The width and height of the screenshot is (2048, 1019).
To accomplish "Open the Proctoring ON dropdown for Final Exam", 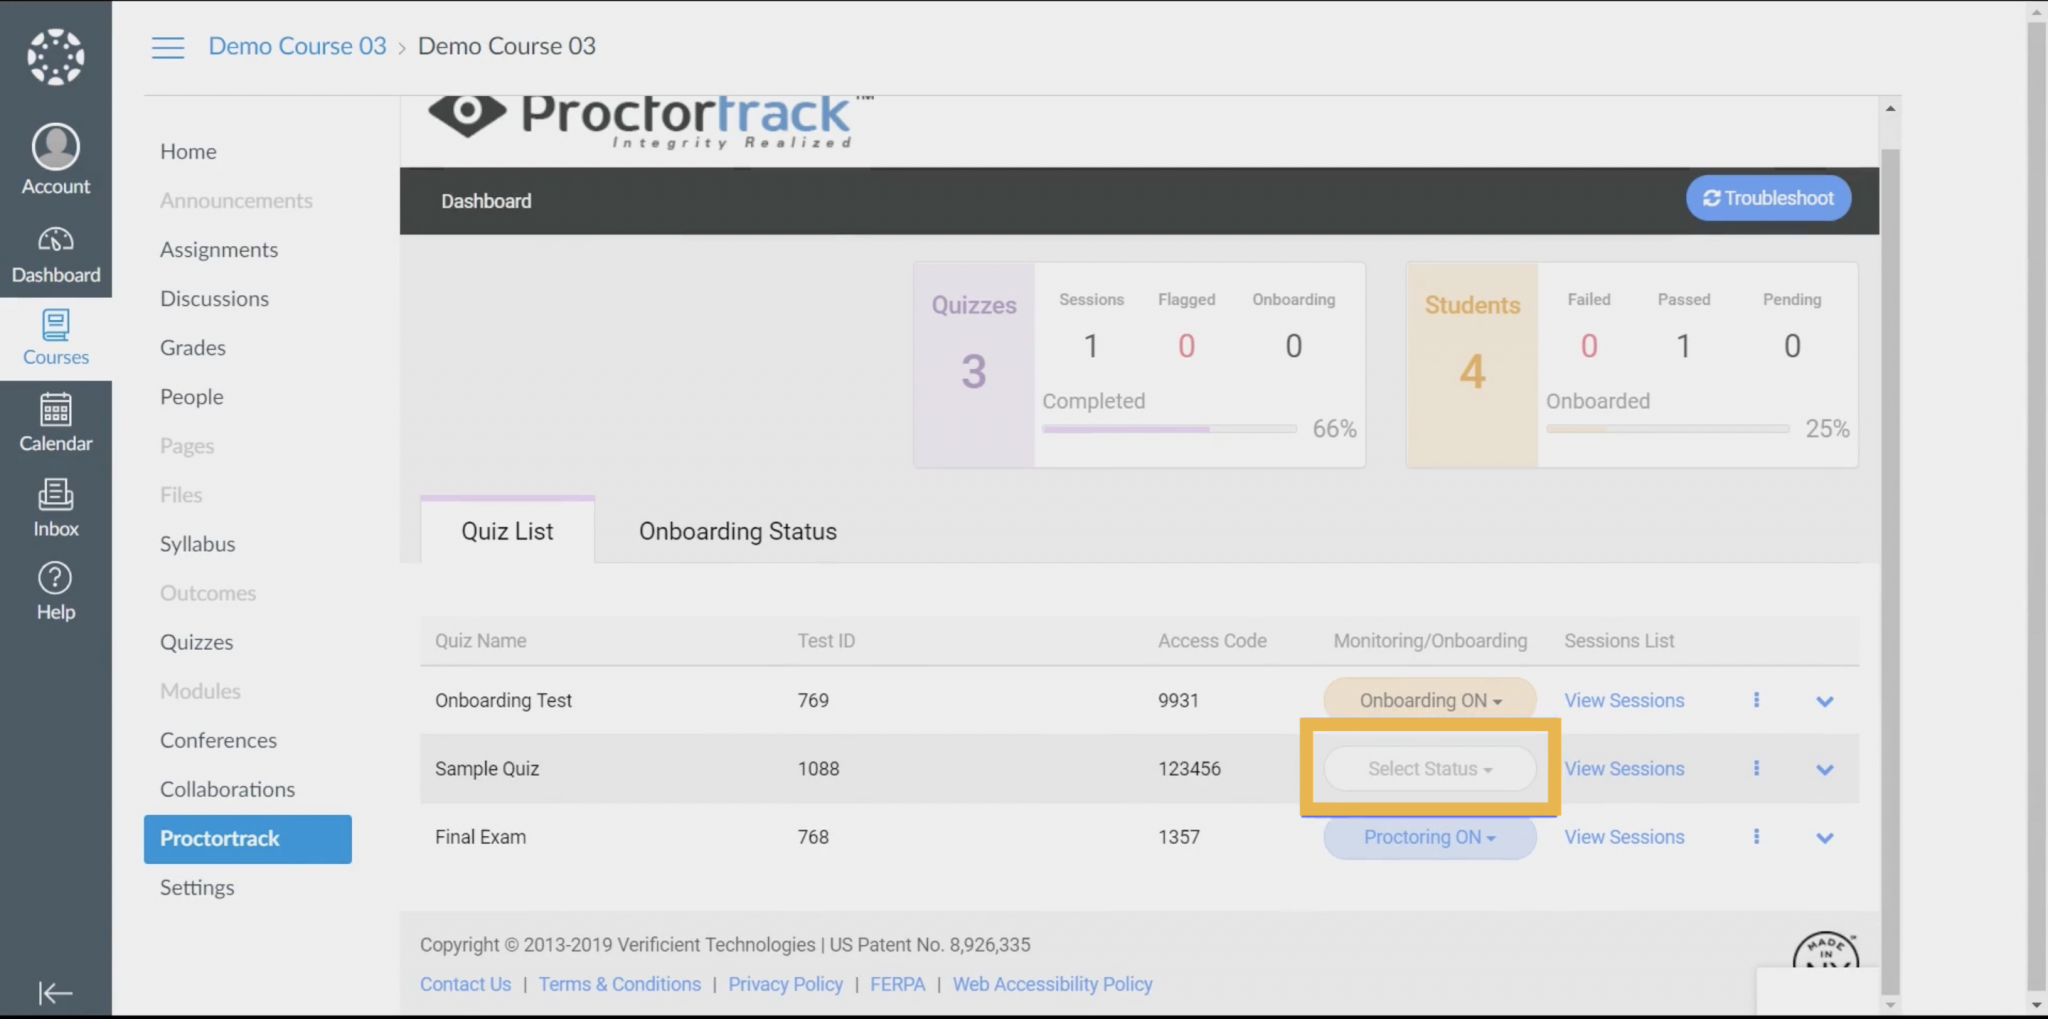I will [x=1430, y=837].
